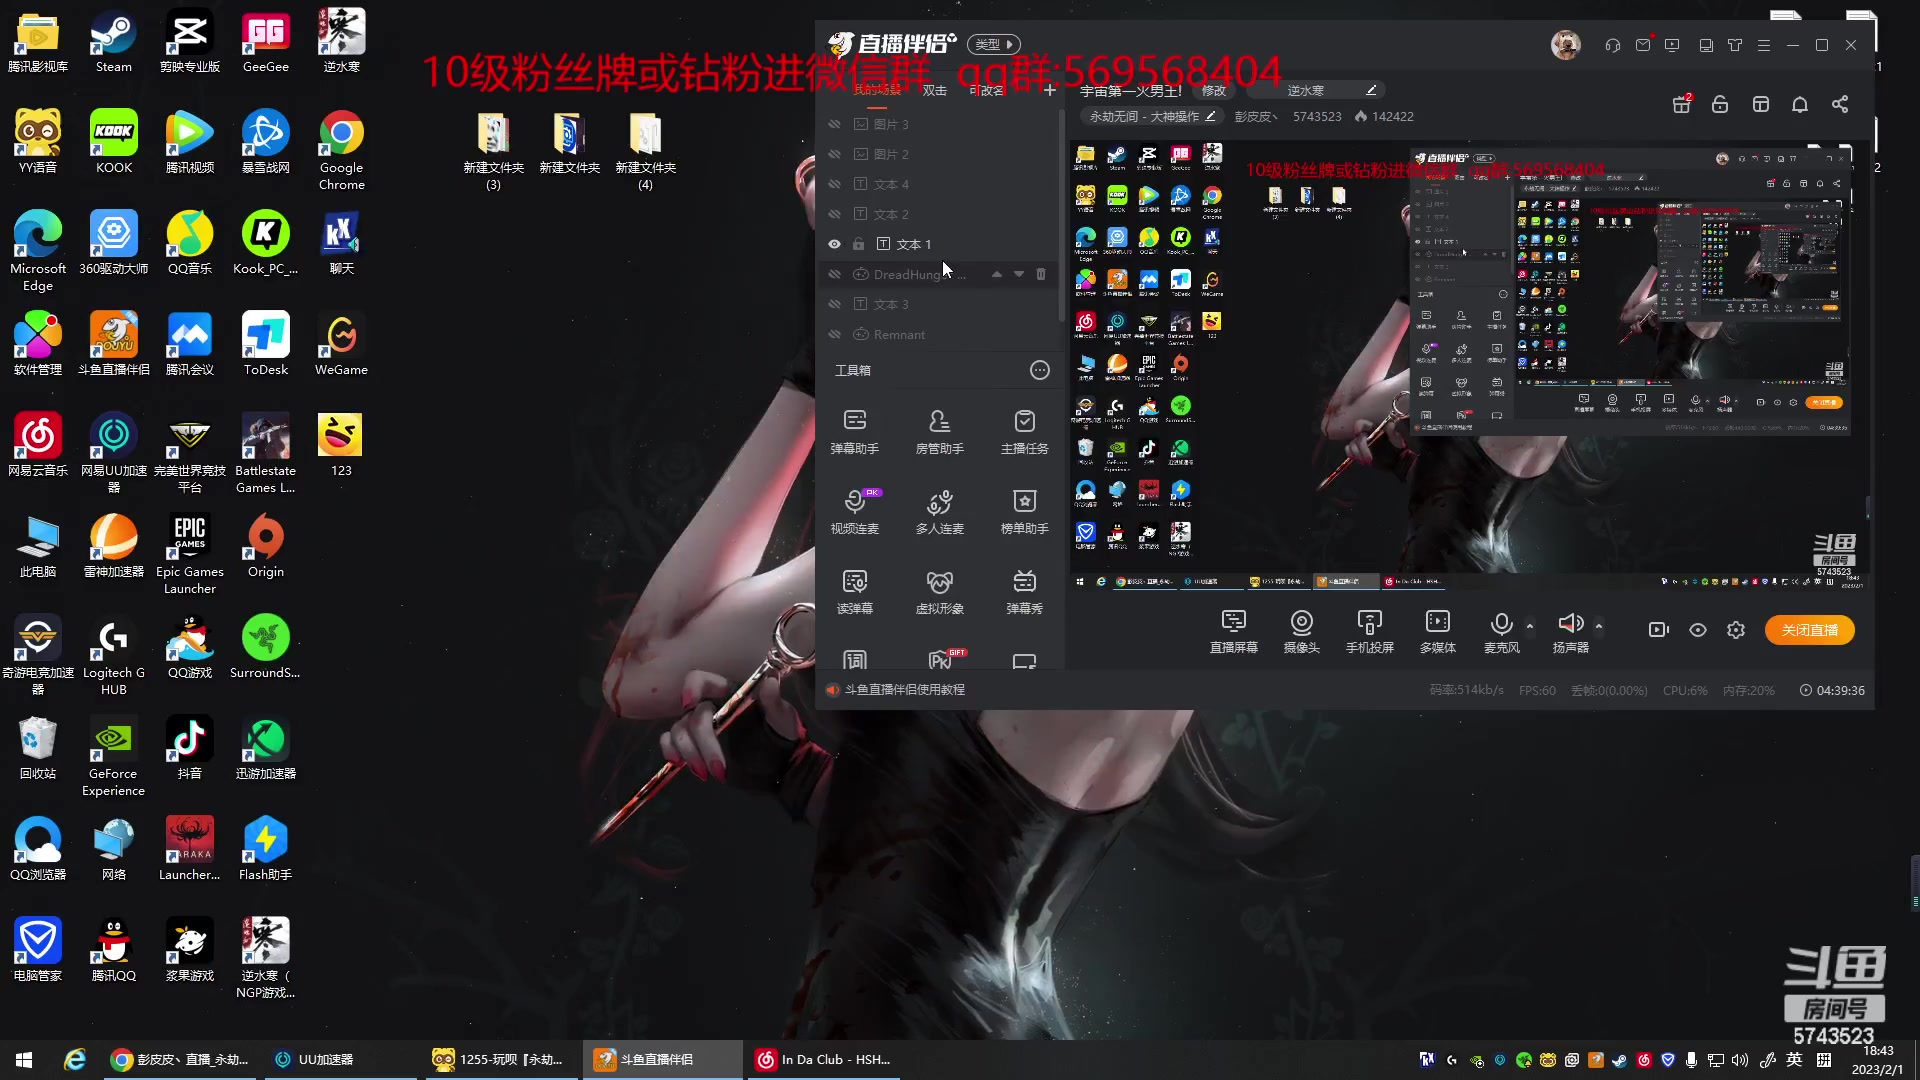
Task: Open the skin (shirt) icon in the title bar
Action: point(1735,45)
